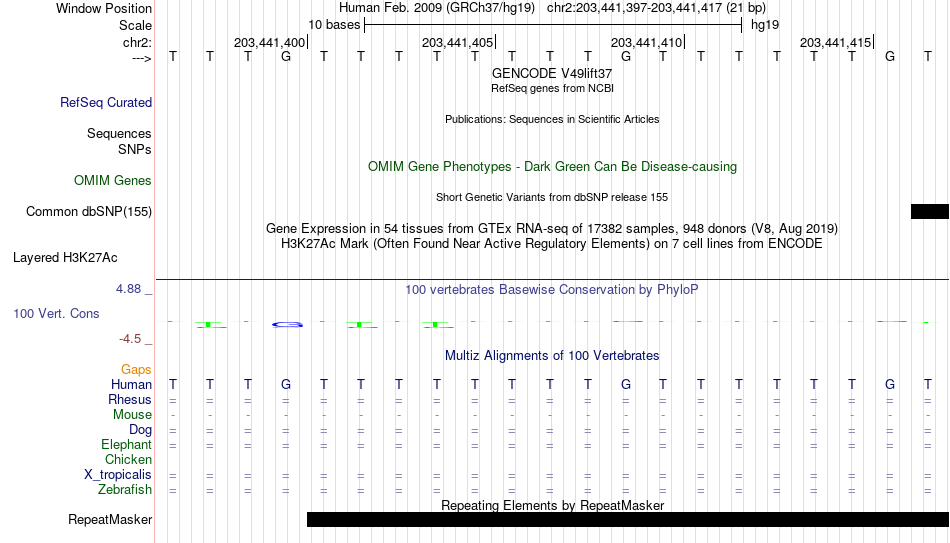The width and height of the screenshot is (950, 543).
Task: Click the 203,441,400 coordinate label
Action: (270, 42)
